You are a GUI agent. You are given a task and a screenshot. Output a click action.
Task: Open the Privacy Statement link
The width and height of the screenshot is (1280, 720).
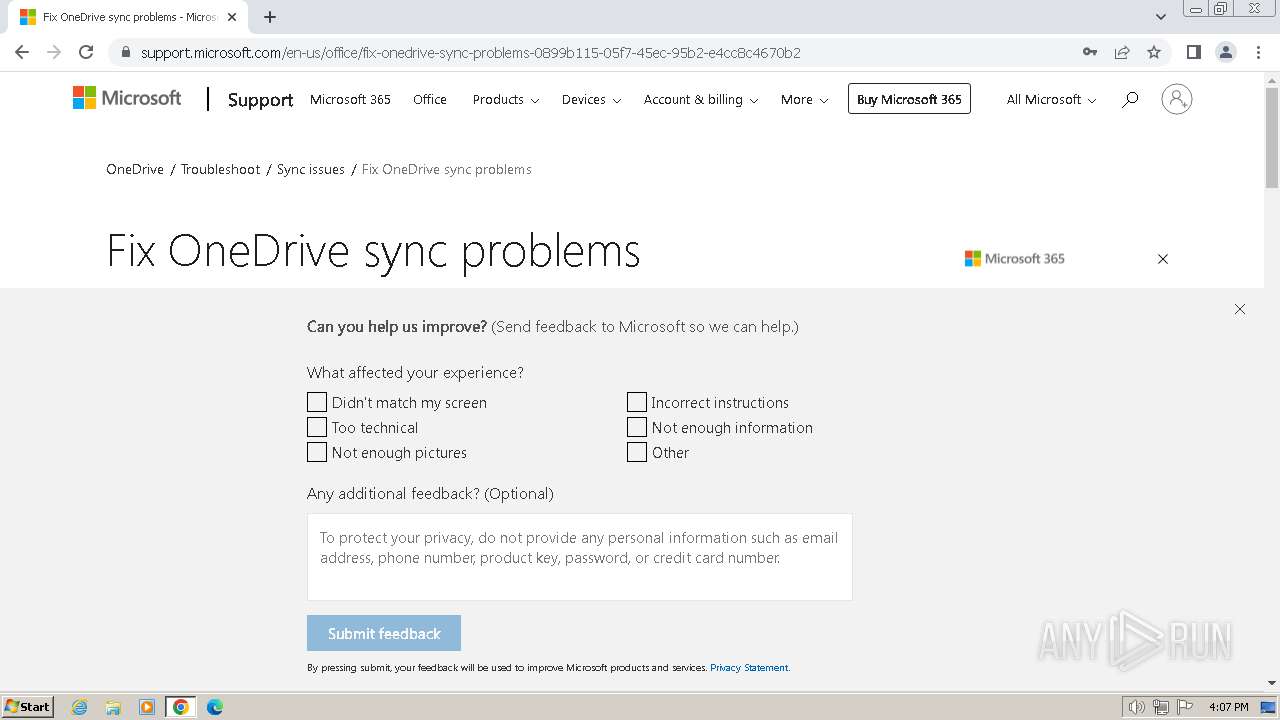pos(749,667)
